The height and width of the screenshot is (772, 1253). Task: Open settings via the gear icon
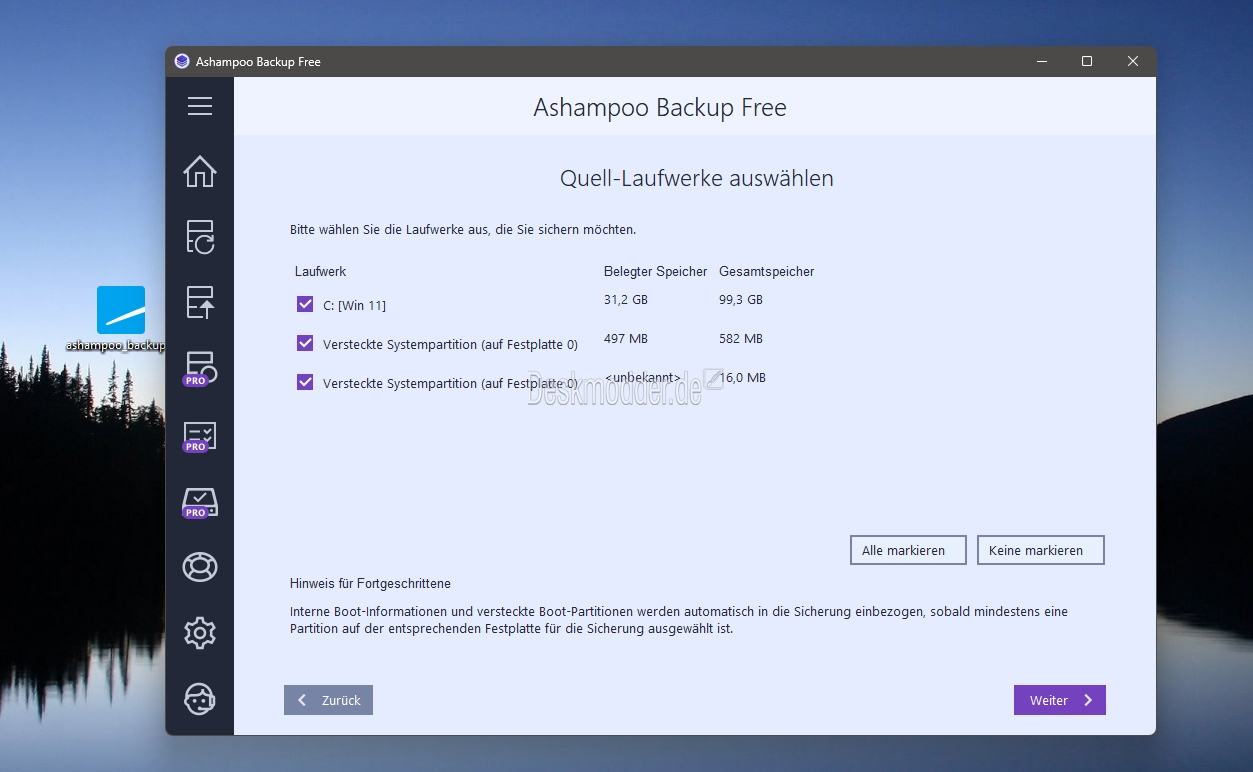[x=200, y=633]
